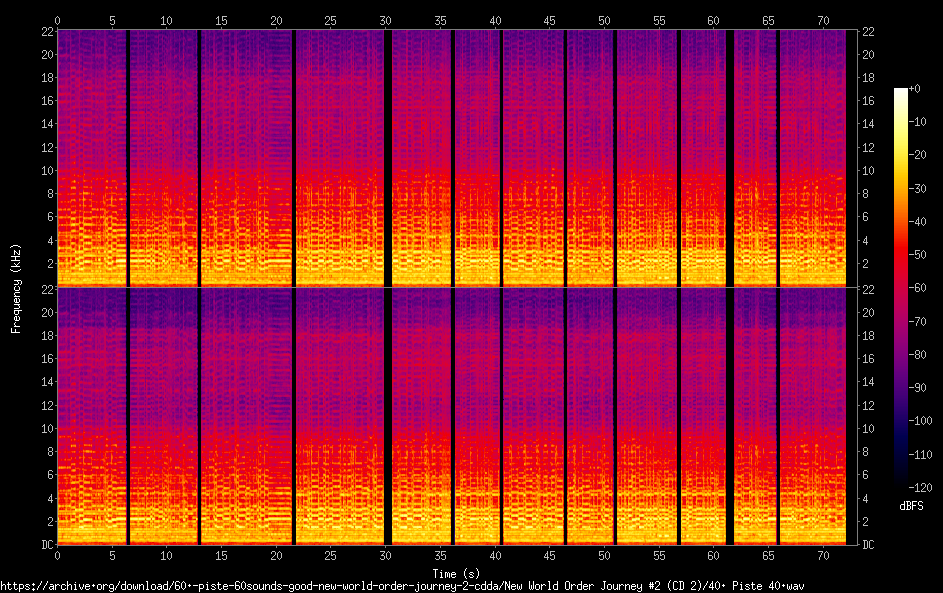Click the -100 value on the dBFS legend
Image resolution: width=943 pixels, height=593 pixels.
pyautogui.click(x=921, y=420)
